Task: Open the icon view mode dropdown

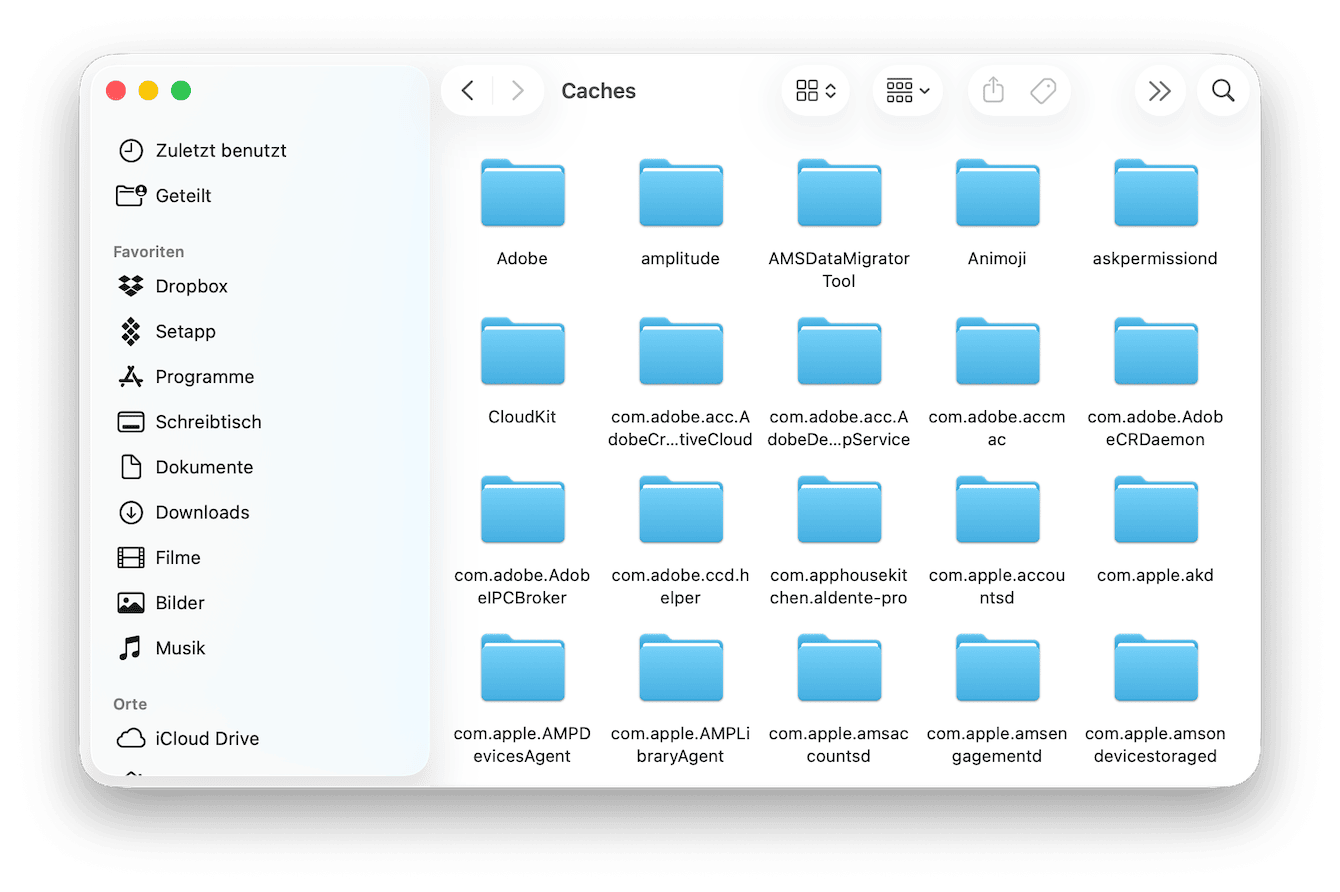Action: pos(816,91)
